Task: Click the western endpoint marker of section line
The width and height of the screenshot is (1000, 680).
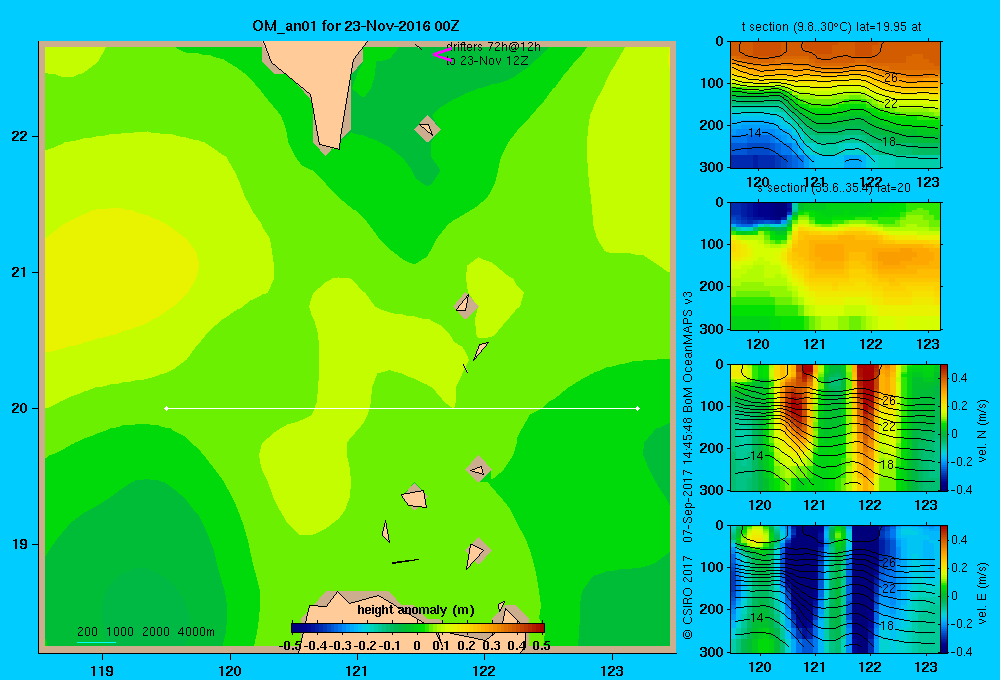Action: (x=166, y=408)
